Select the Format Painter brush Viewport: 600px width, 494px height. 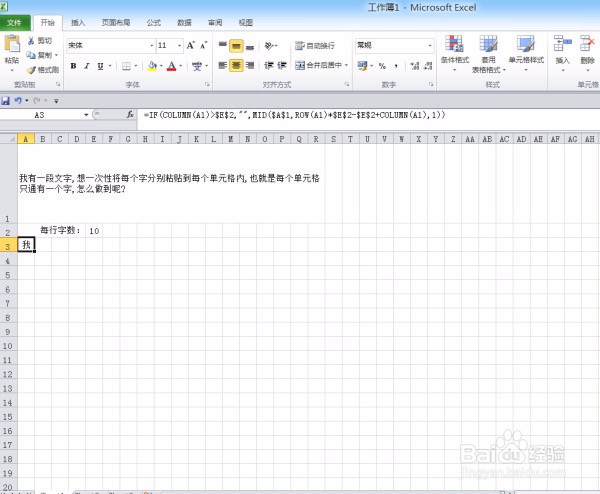pos(31,70)
